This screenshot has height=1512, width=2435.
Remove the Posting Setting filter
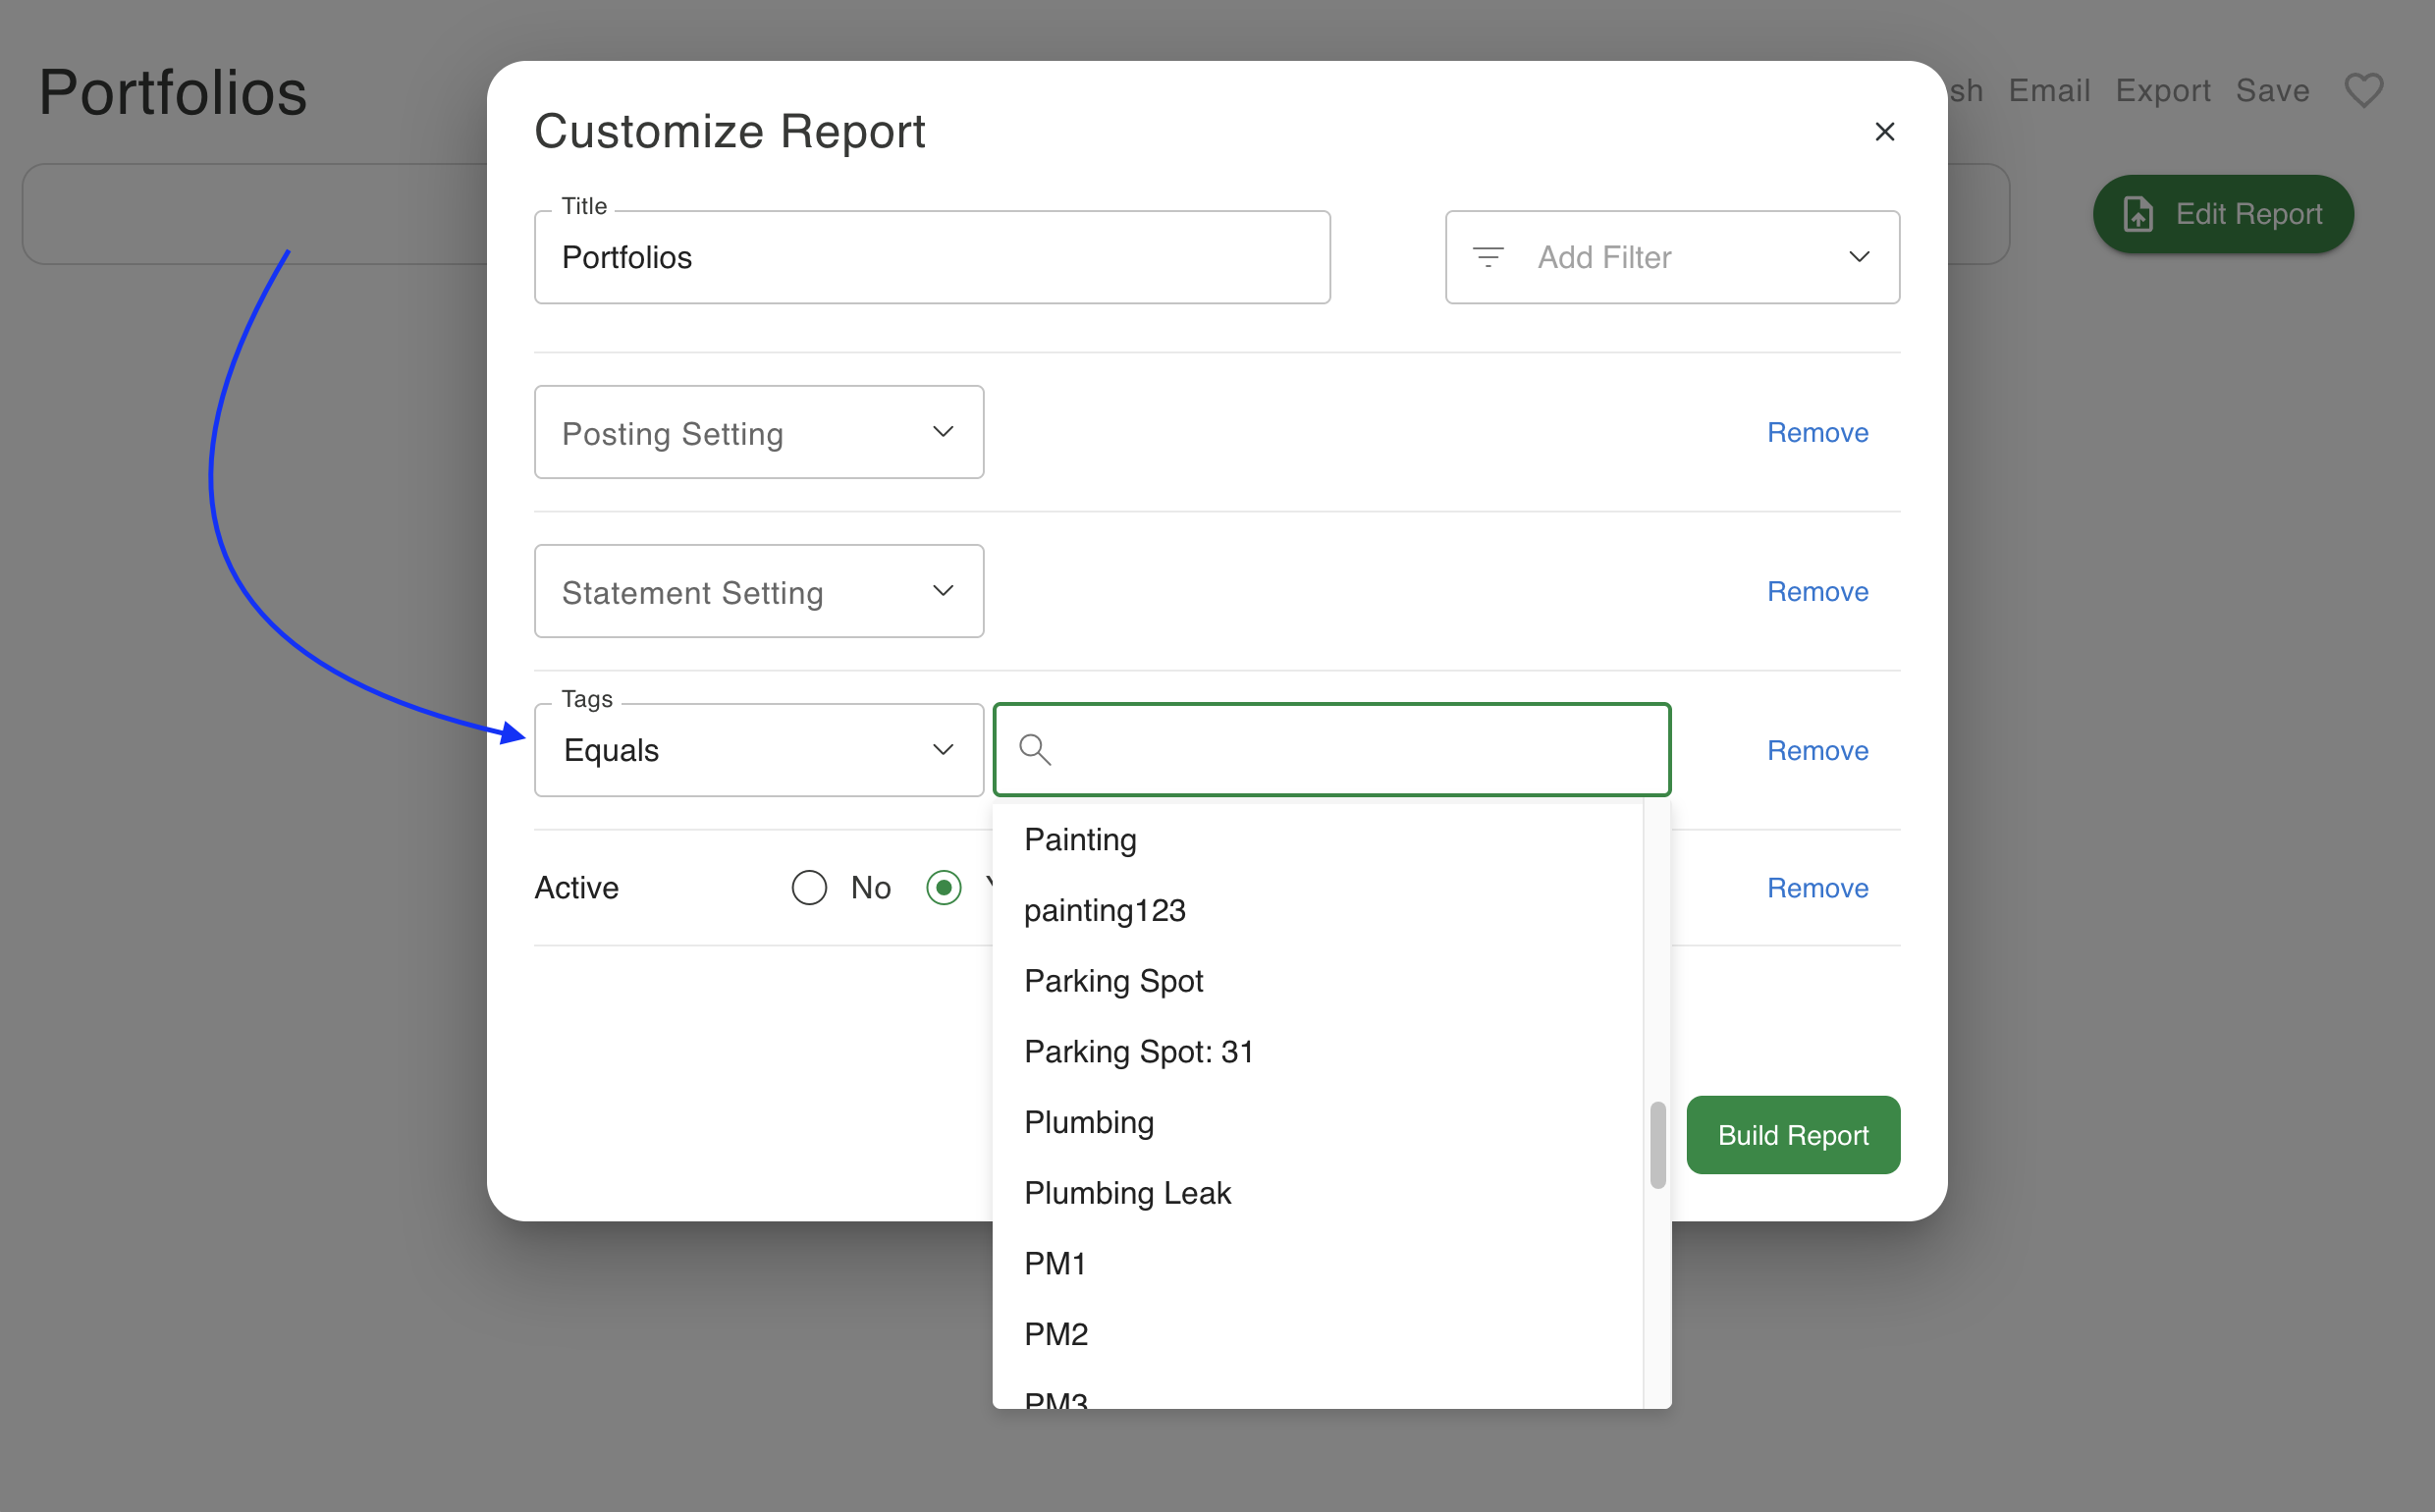click(1817, 432)
